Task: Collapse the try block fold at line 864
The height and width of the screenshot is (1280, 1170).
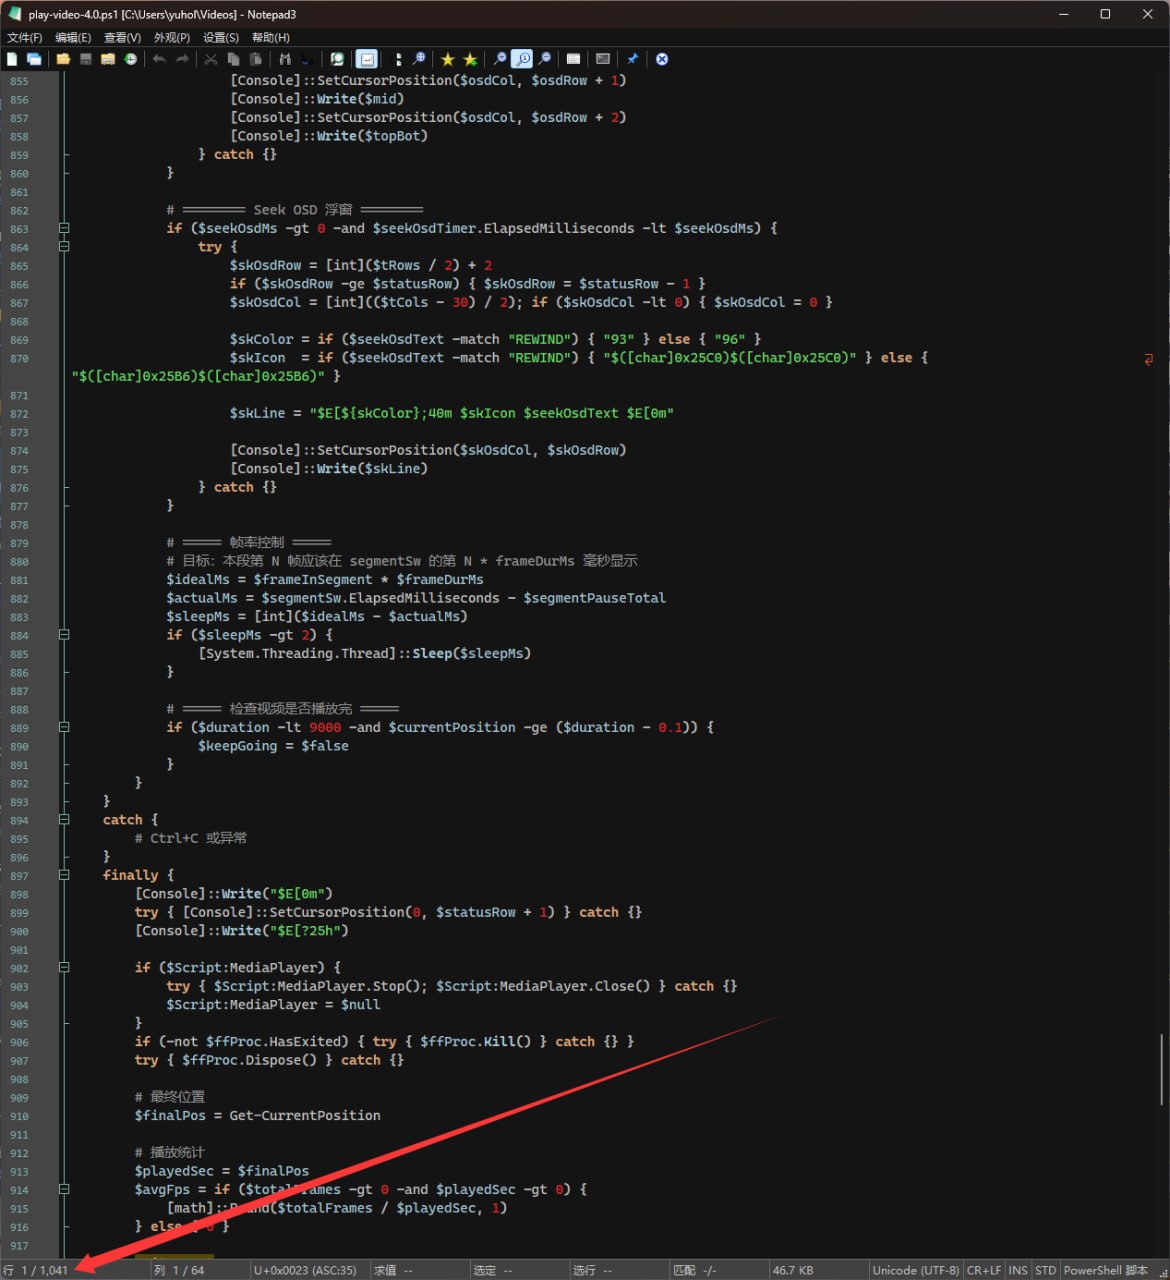Action: click(64, 246)
